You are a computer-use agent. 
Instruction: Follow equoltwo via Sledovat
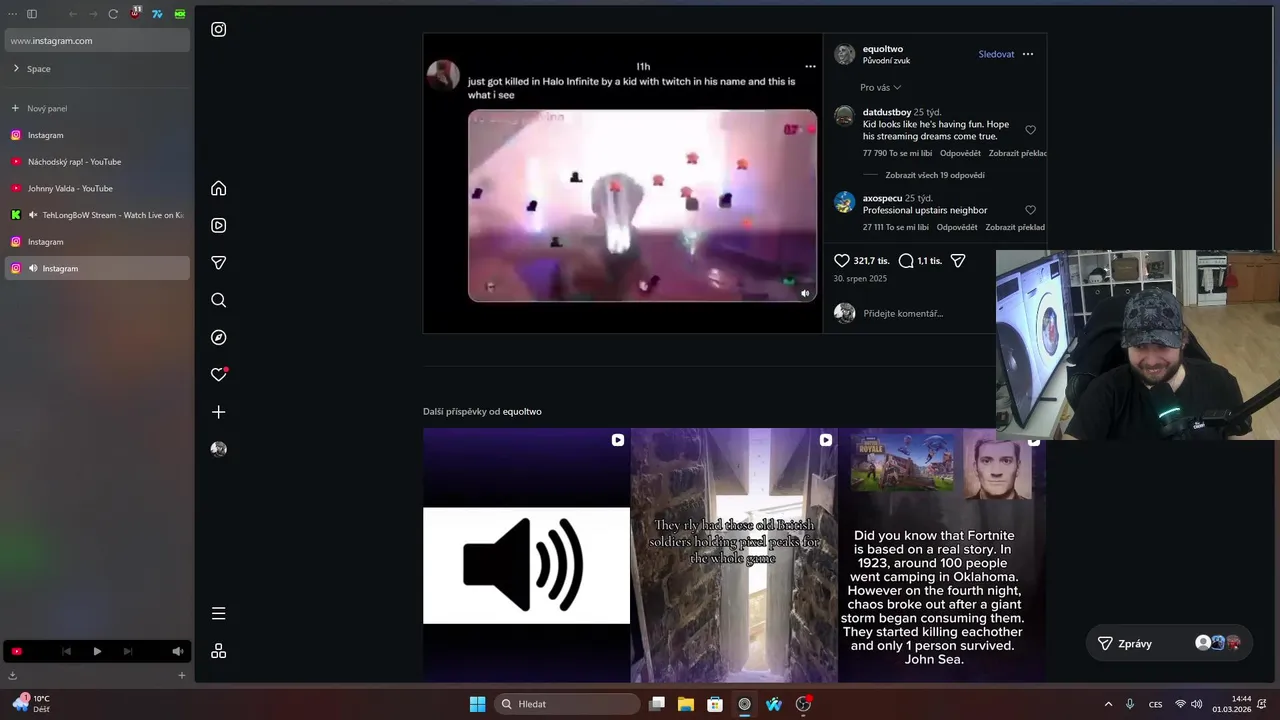point(996,54)
